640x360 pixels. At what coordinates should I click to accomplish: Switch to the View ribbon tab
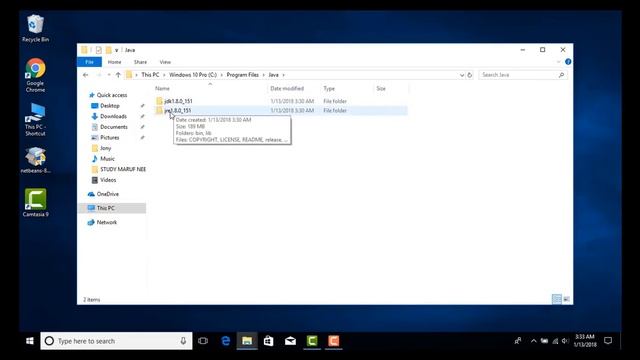(x=165, y=62)
